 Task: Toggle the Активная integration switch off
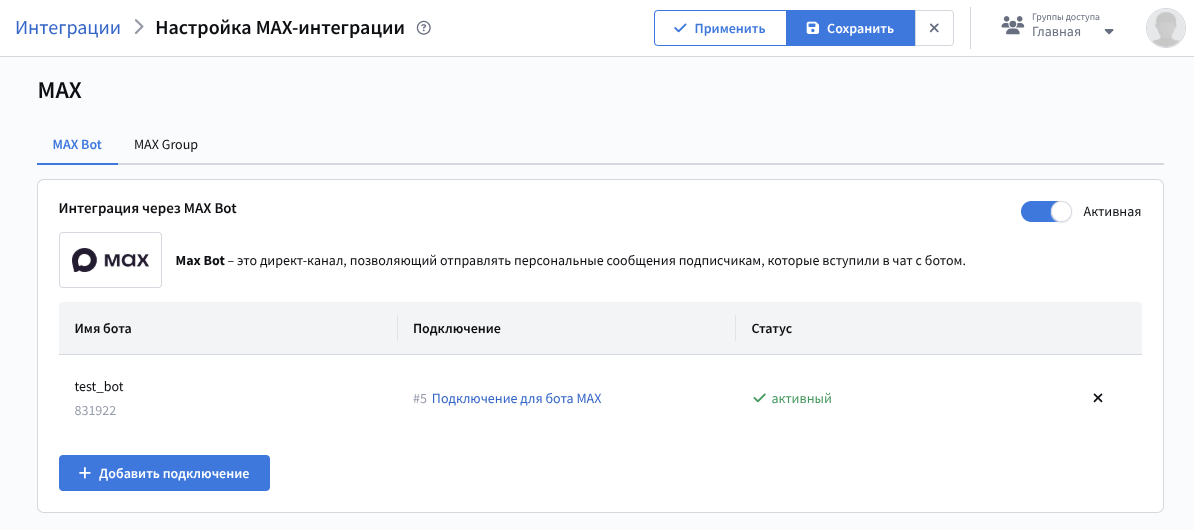(1045, 212)
